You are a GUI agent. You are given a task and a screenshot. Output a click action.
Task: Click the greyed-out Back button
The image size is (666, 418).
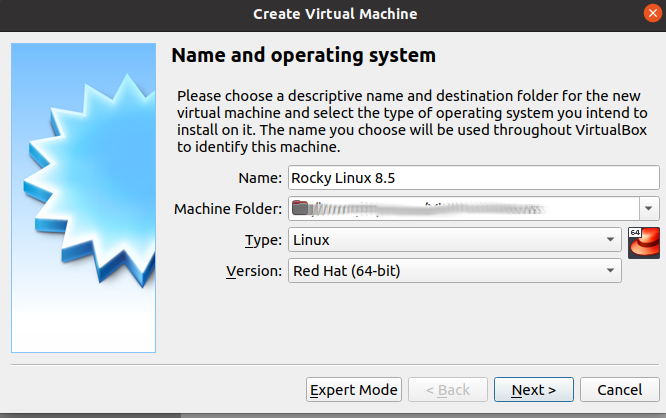click(447, 389)
